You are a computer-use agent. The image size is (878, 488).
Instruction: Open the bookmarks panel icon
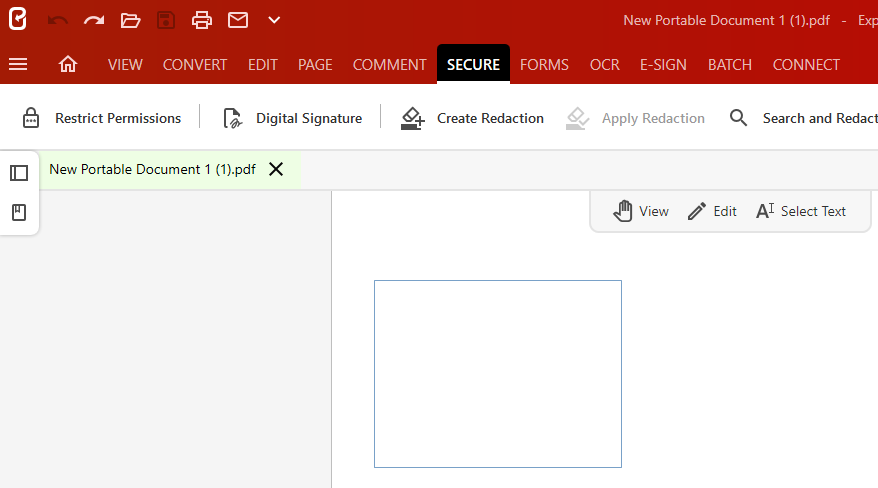click(19, 212)
